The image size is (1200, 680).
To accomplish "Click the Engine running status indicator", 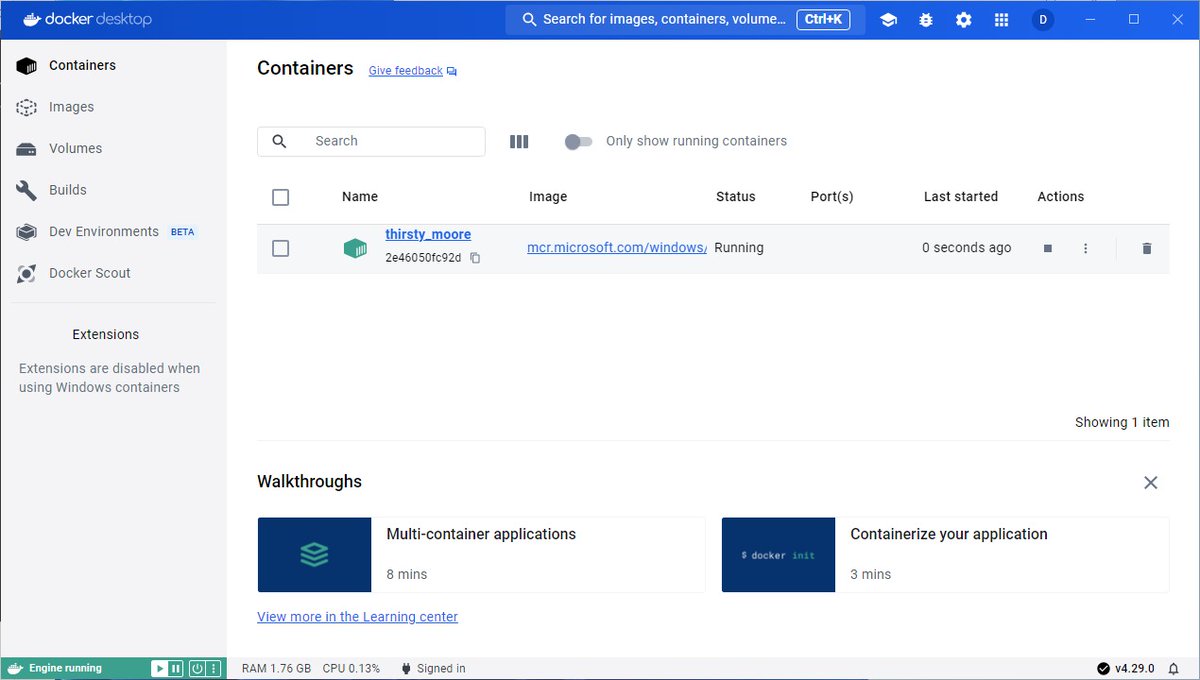I will tap(66, 668).
